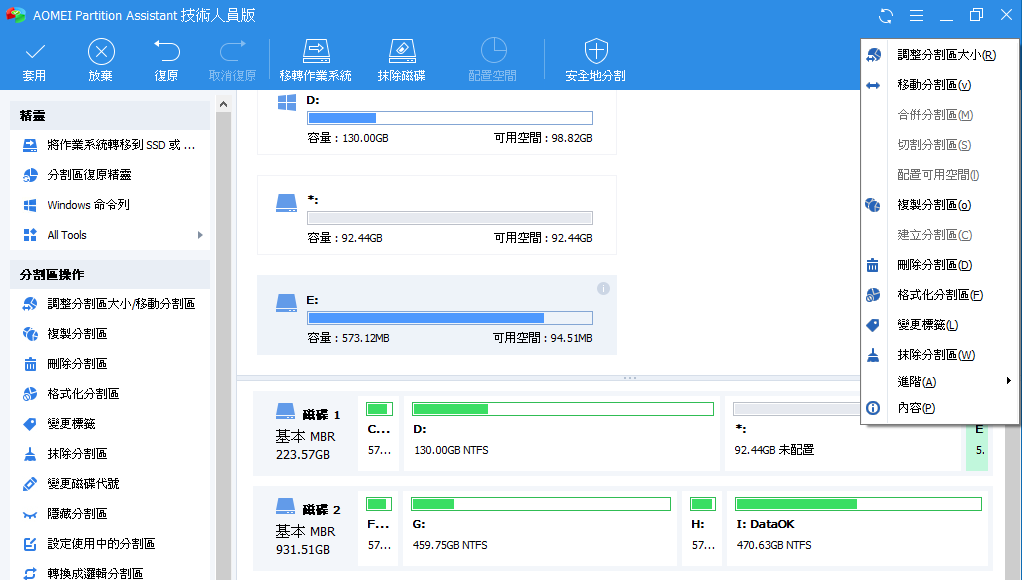The height and width of the screenshot is (580, 1022).
Task: Choose 刪除分割區(D) from context menu
Action: (x=939, y=265)
